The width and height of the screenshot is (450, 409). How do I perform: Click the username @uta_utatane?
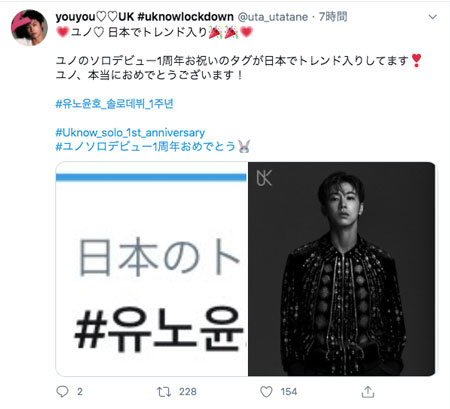click(272, 17)
